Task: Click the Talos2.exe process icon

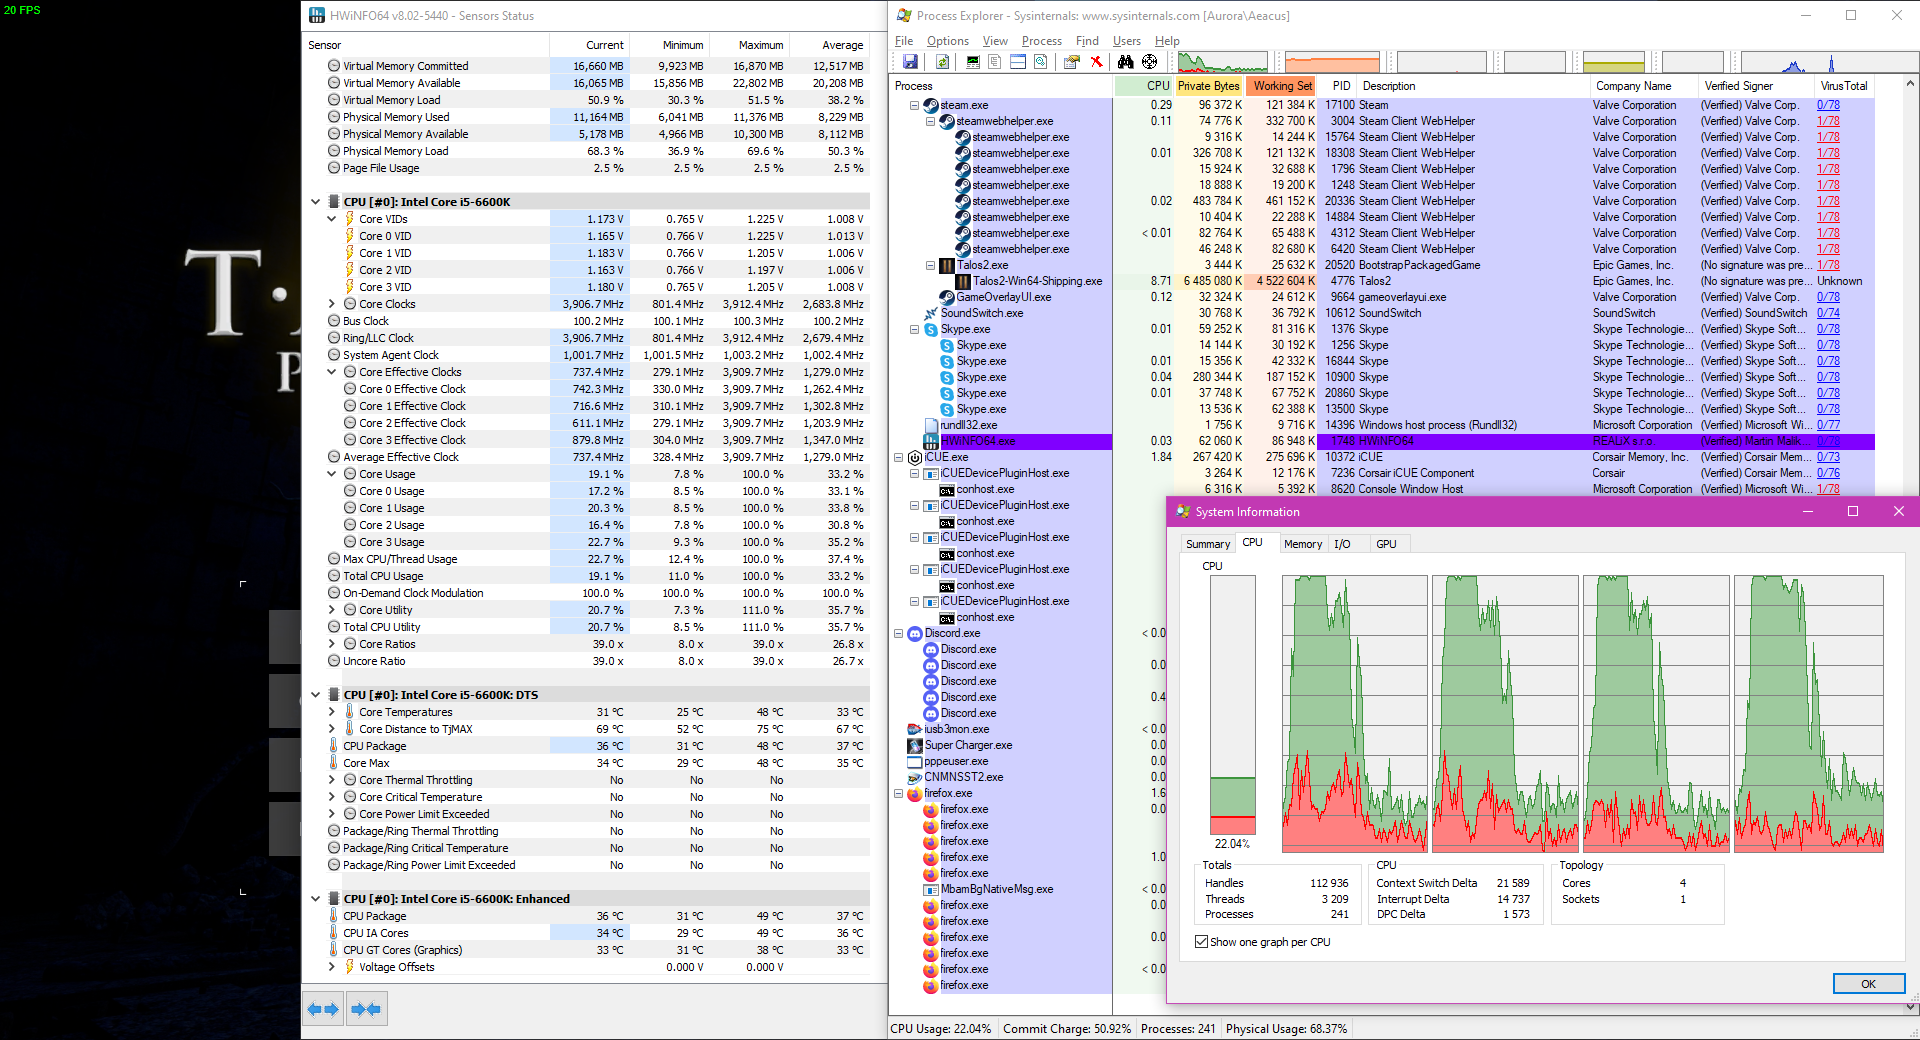Action: 947,265
